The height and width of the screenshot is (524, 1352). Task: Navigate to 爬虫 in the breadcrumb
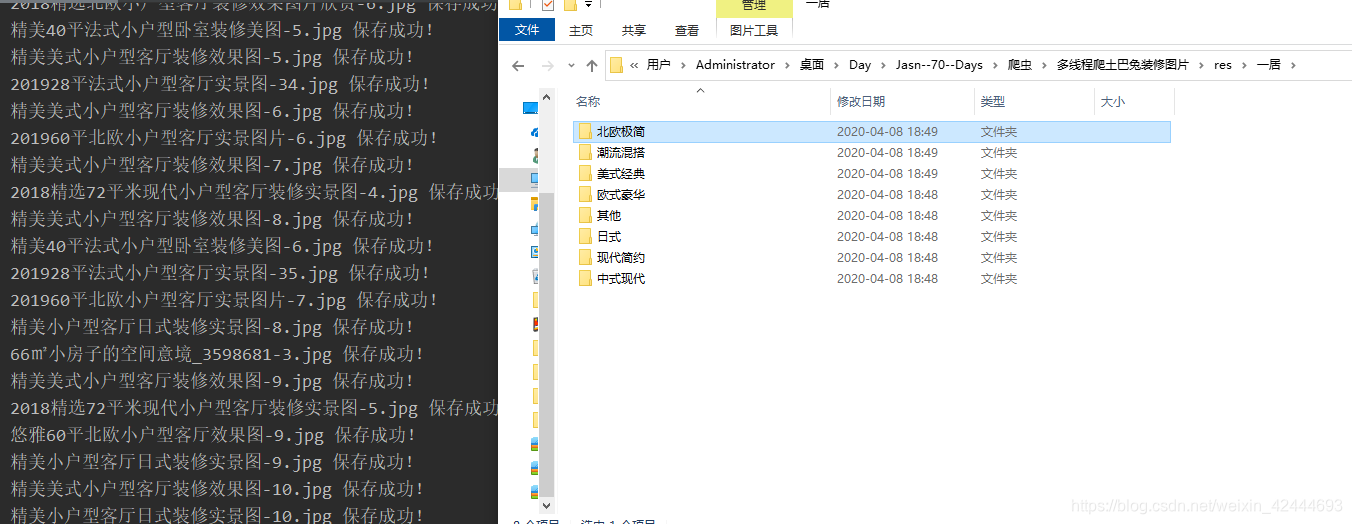(1020, 65)
